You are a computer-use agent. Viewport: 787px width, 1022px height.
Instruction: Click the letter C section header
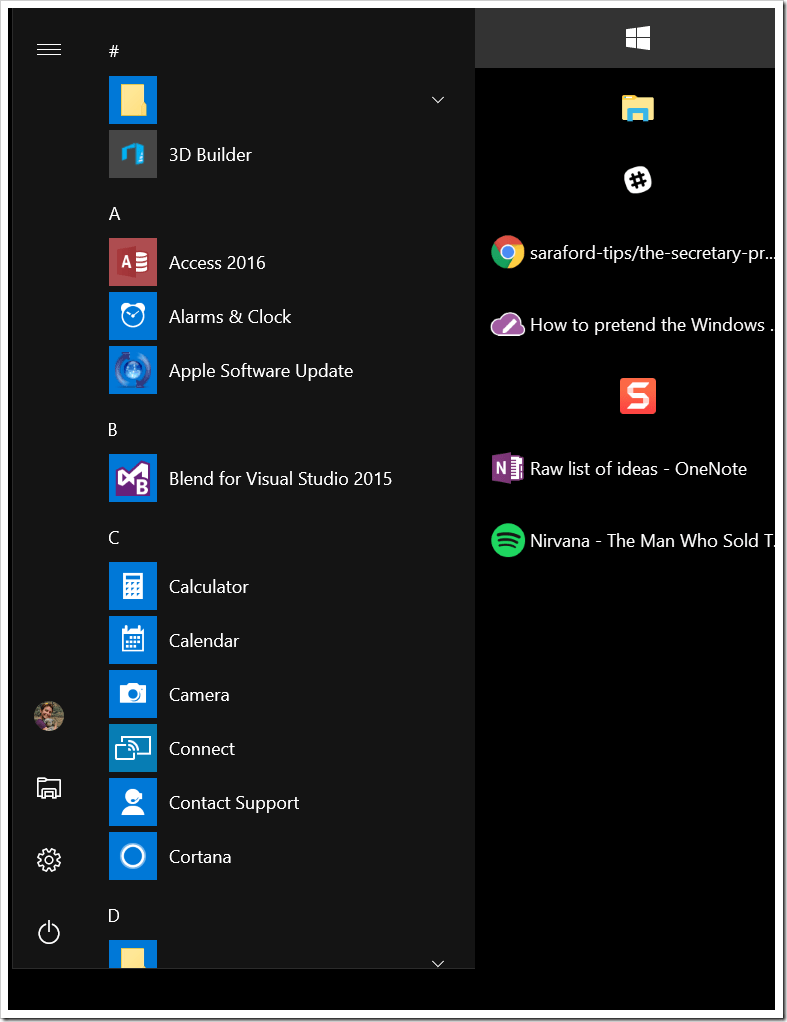[114, 538]
